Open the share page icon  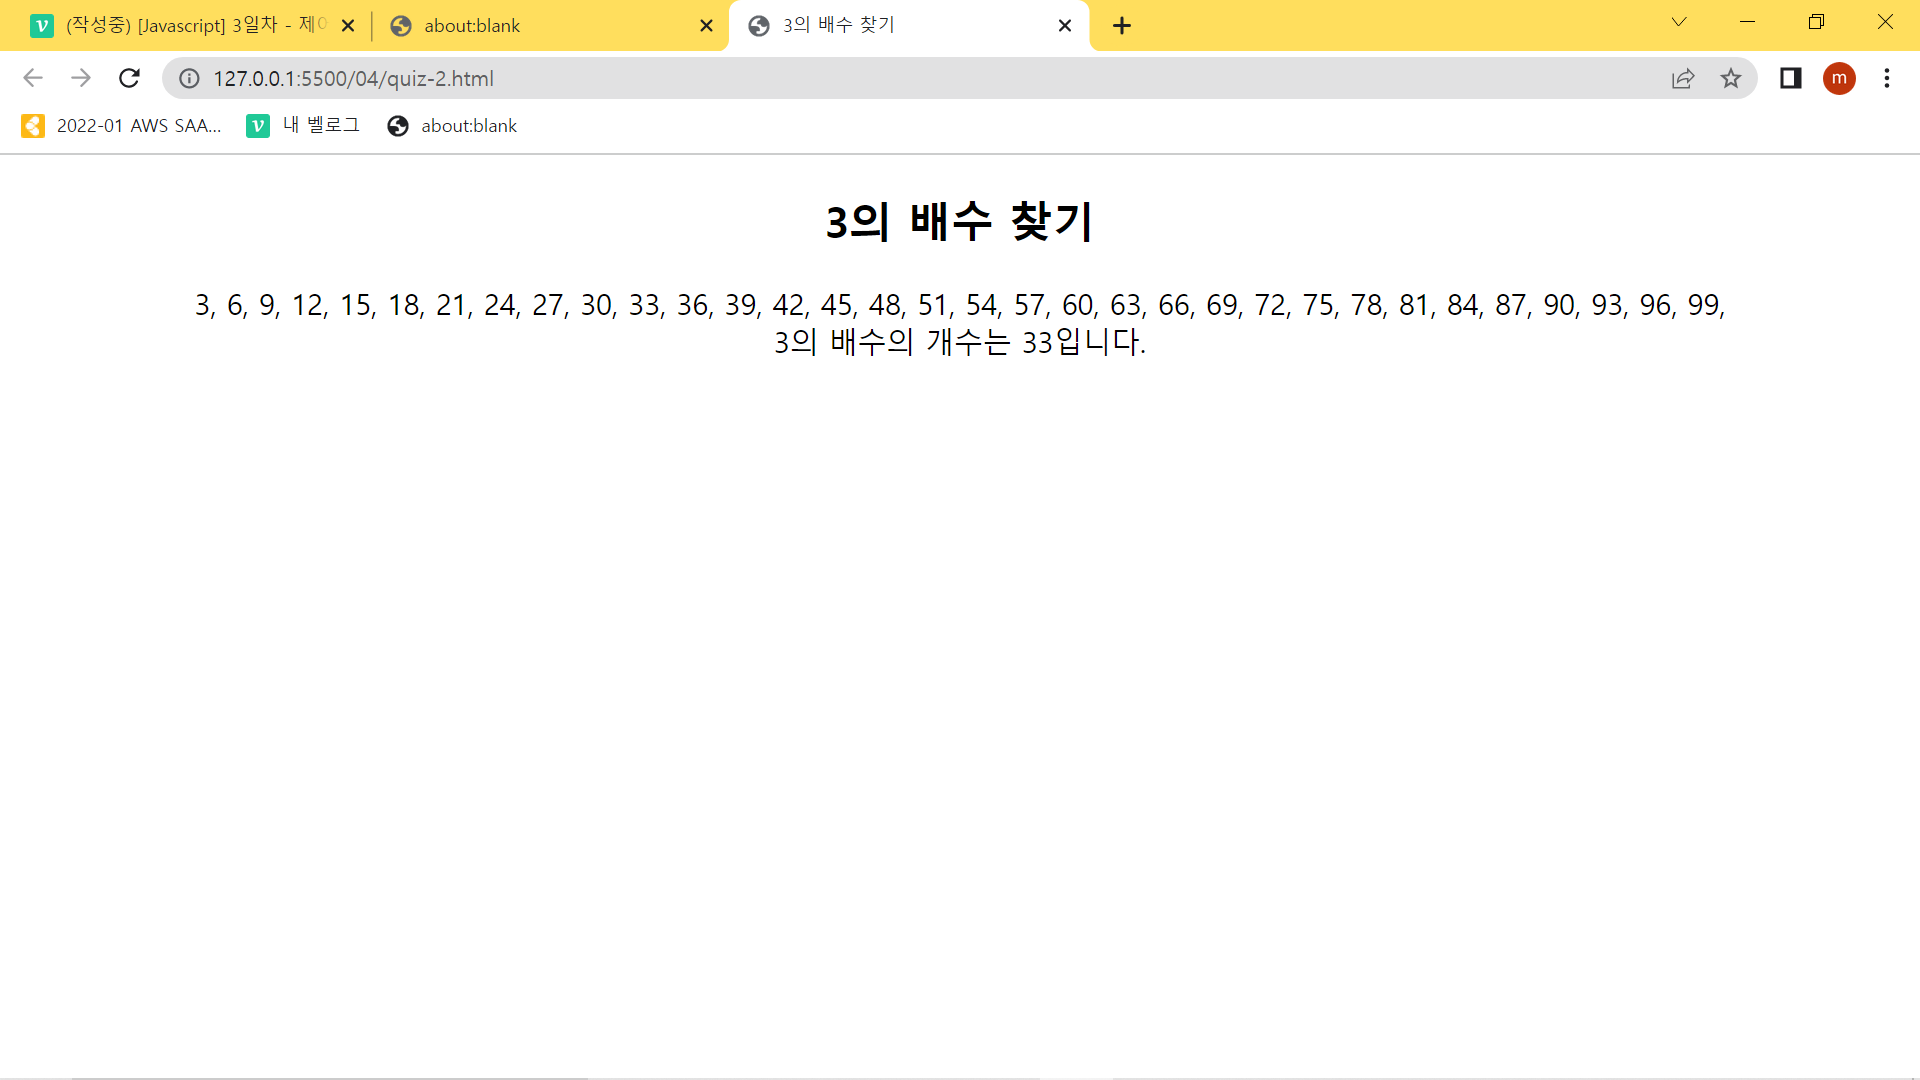[x=1683, y=78]
